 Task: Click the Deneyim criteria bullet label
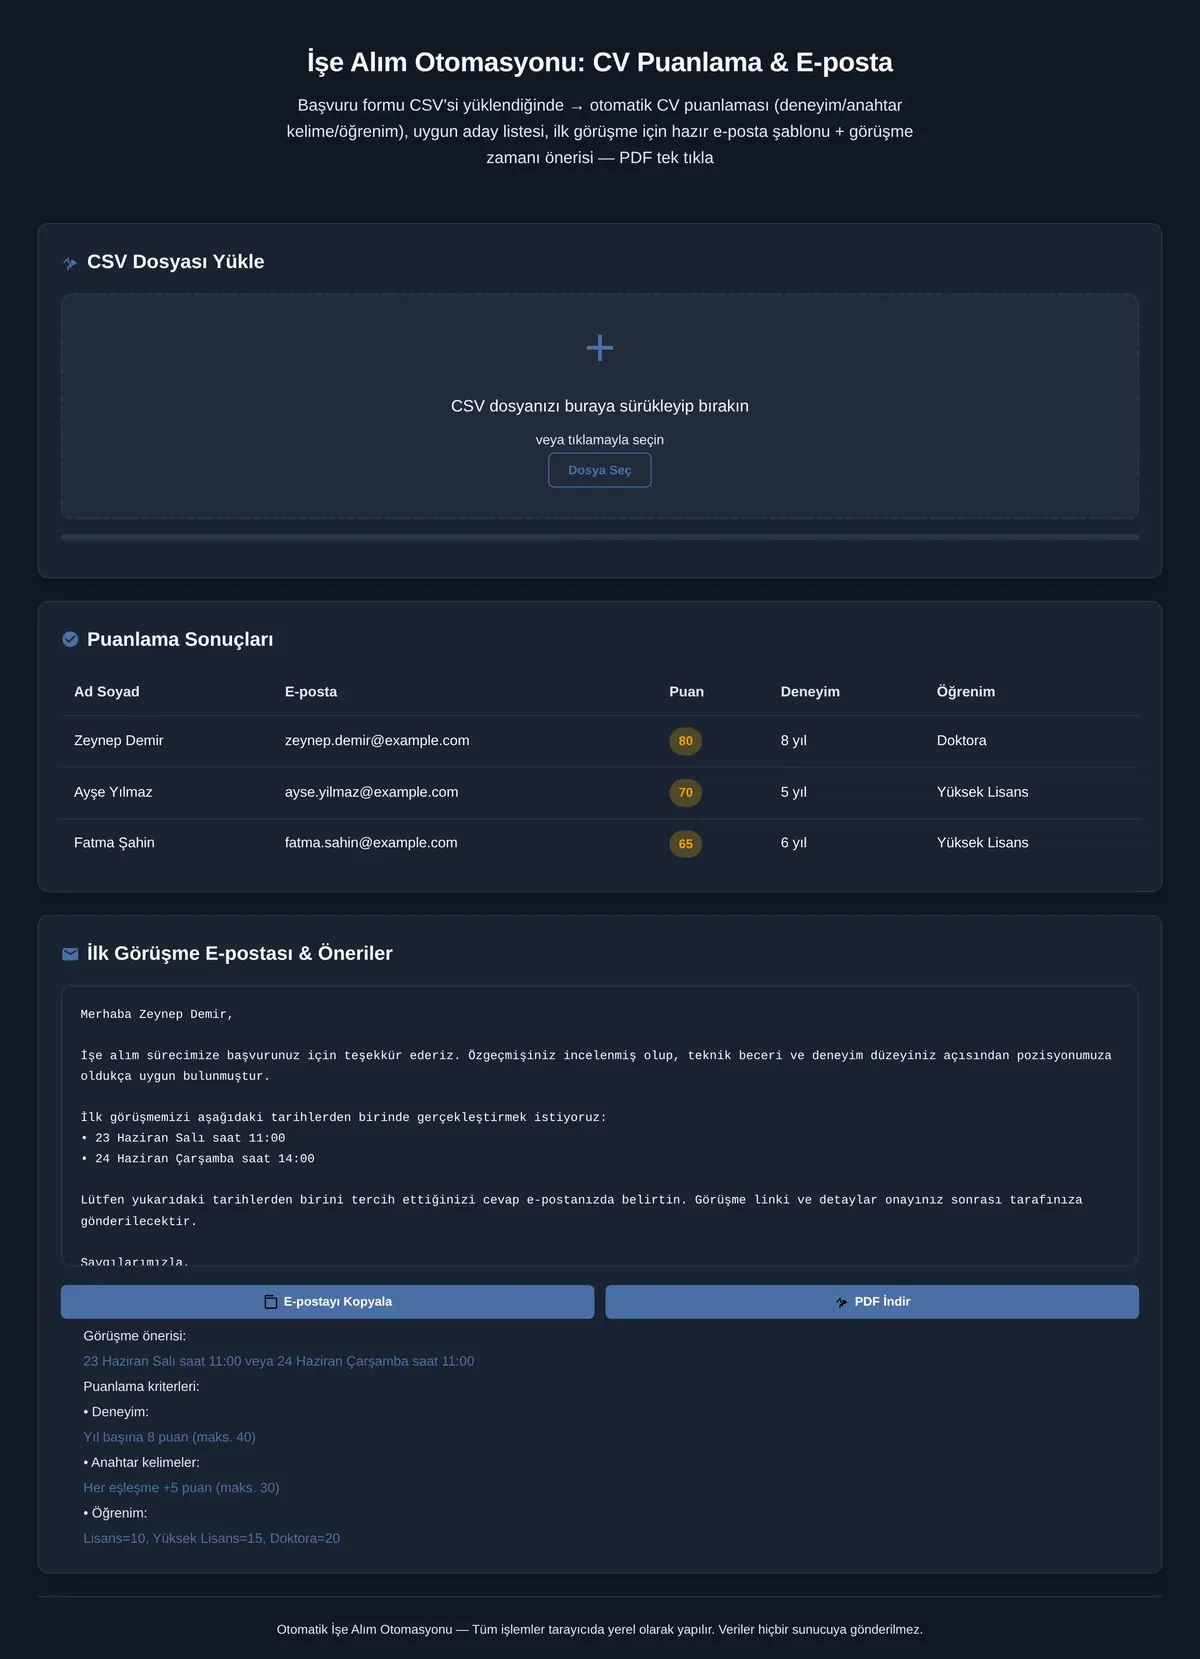tap(116, 1412)
